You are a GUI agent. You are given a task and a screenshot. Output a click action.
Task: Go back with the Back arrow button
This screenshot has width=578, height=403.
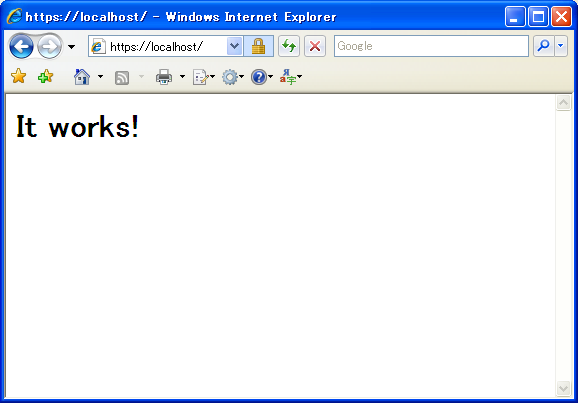click(x=21, y=46)
